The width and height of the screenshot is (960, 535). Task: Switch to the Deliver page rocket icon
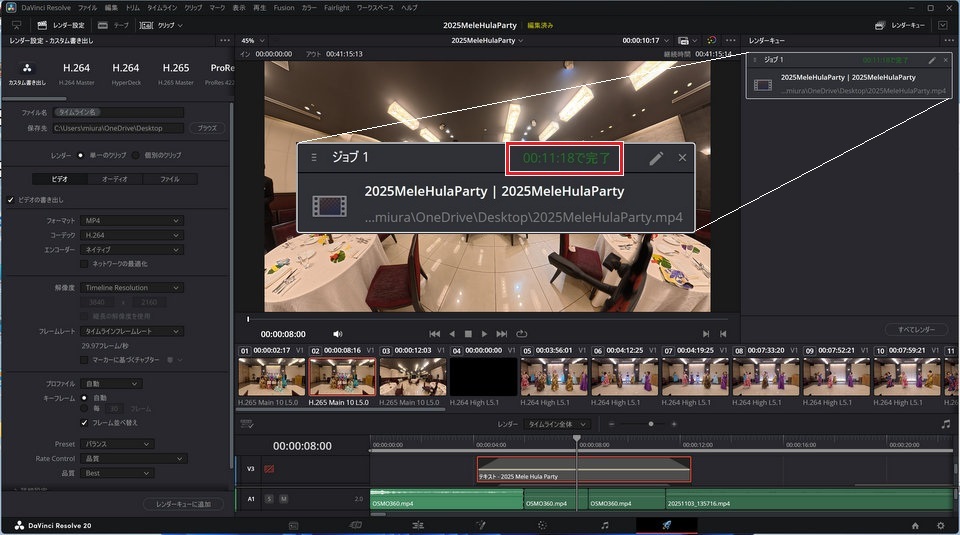666,524
